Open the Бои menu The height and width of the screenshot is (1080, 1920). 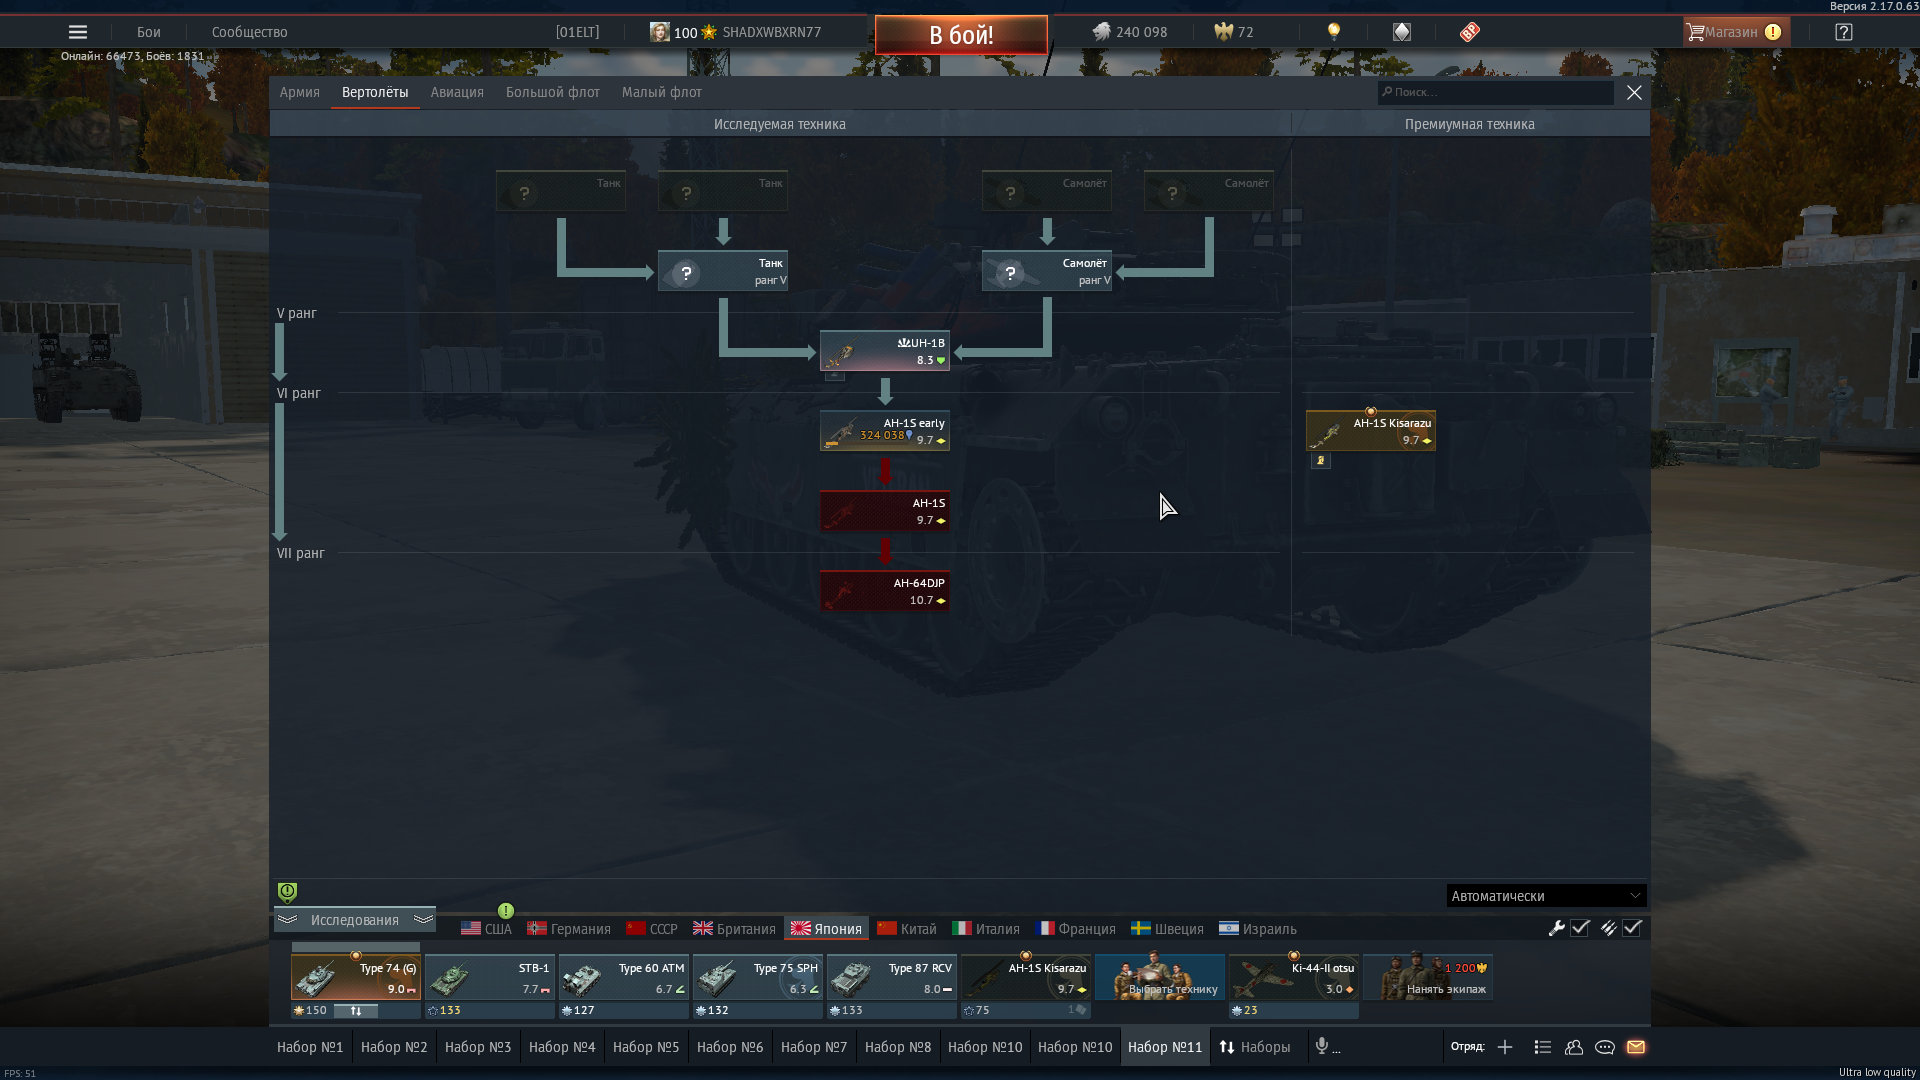[148, 32]
